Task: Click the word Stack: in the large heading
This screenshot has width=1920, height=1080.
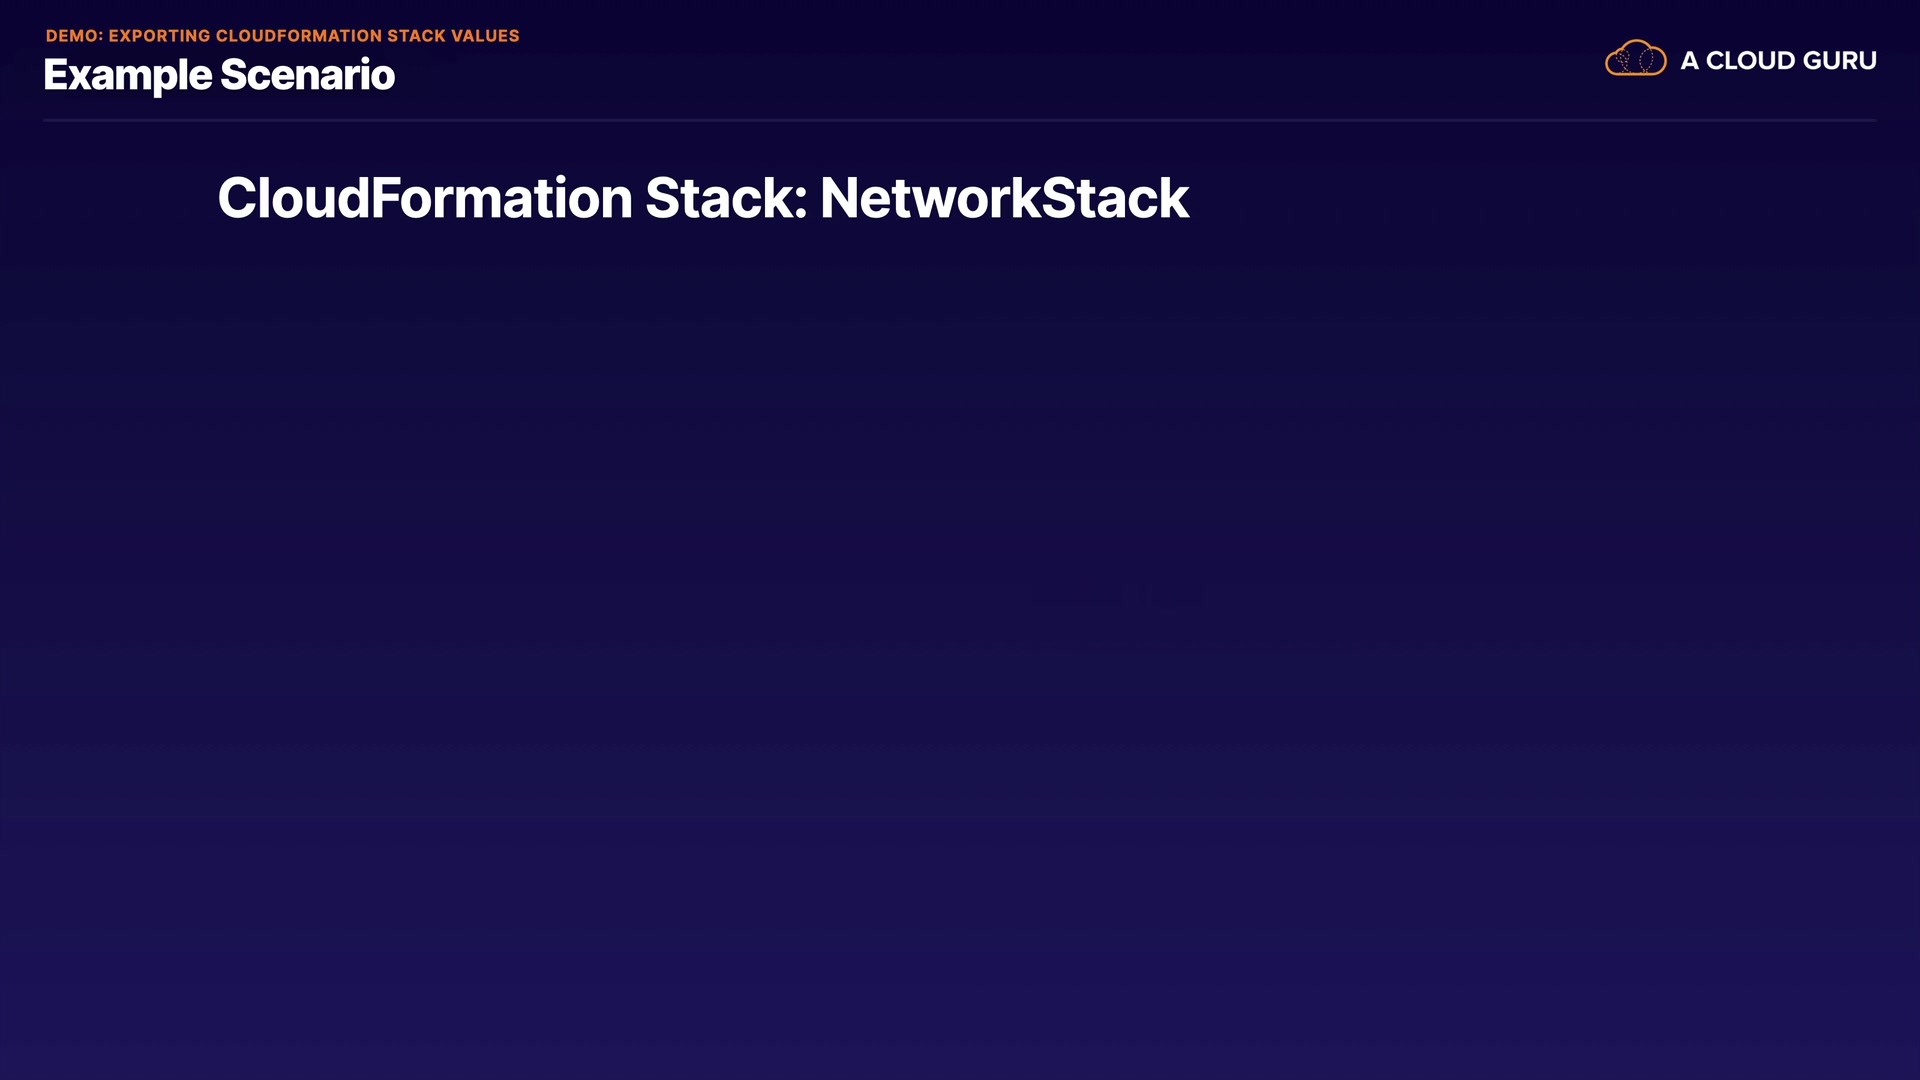Action: [x=726, y=198]
